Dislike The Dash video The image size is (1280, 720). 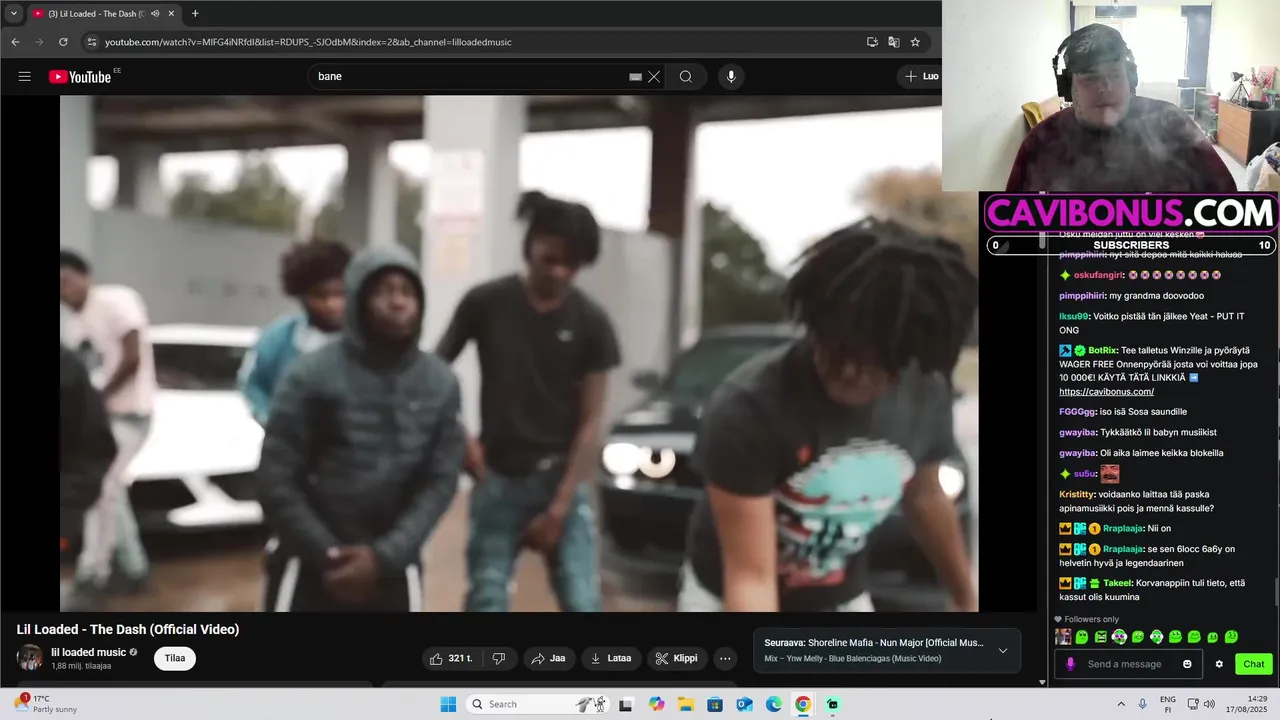tap(499, 658)
